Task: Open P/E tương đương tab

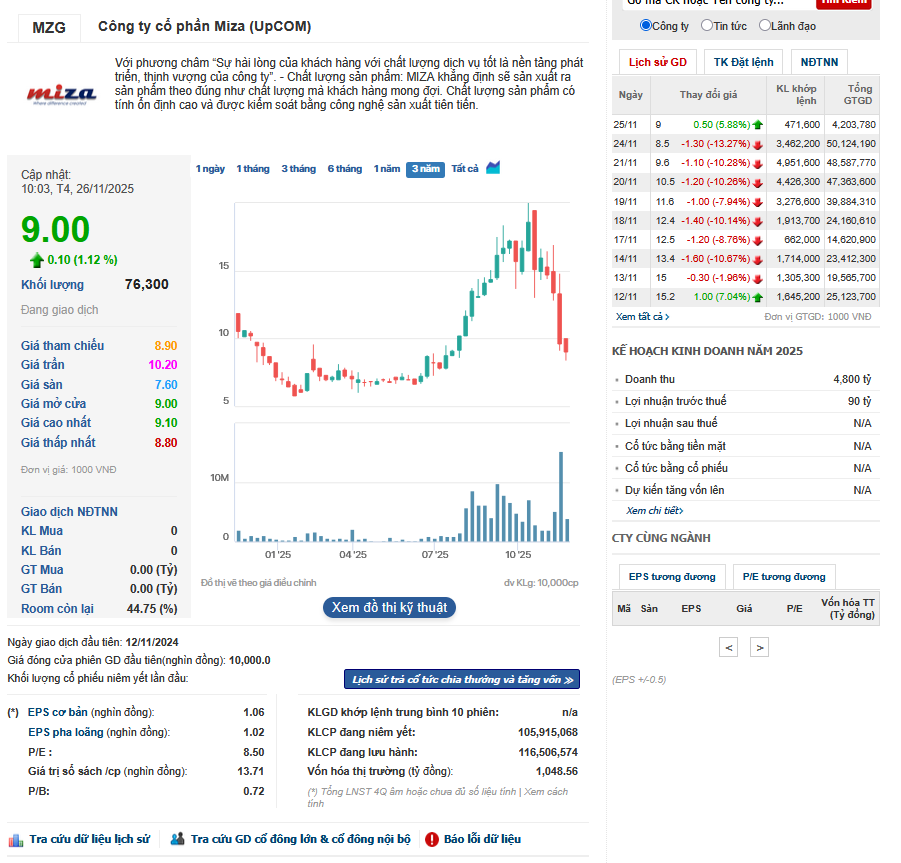Action: pos(784,577)
